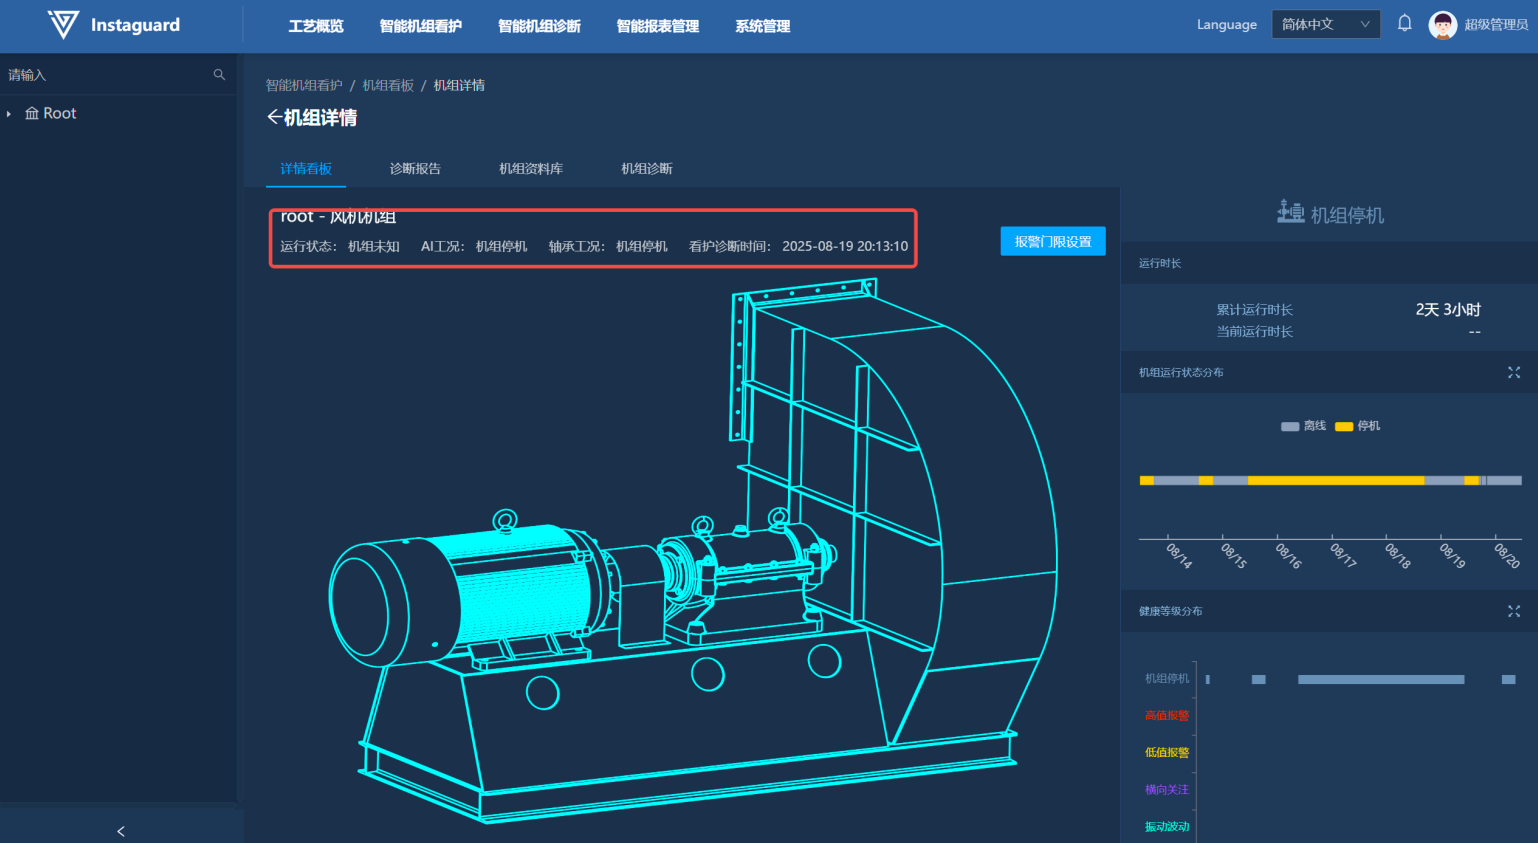Collapse the left sidebar with chevron
The height and width of the screenshot is (843, 1538).
(x=121, y=831)
